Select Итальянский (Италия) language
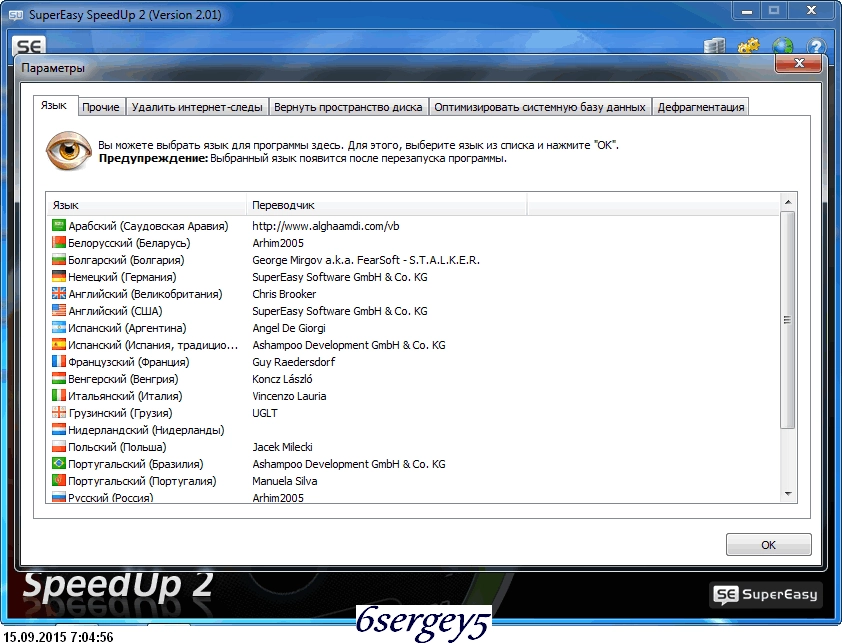Image resolution: width=842 pixels, height=643 pixels. coord(125,396)
